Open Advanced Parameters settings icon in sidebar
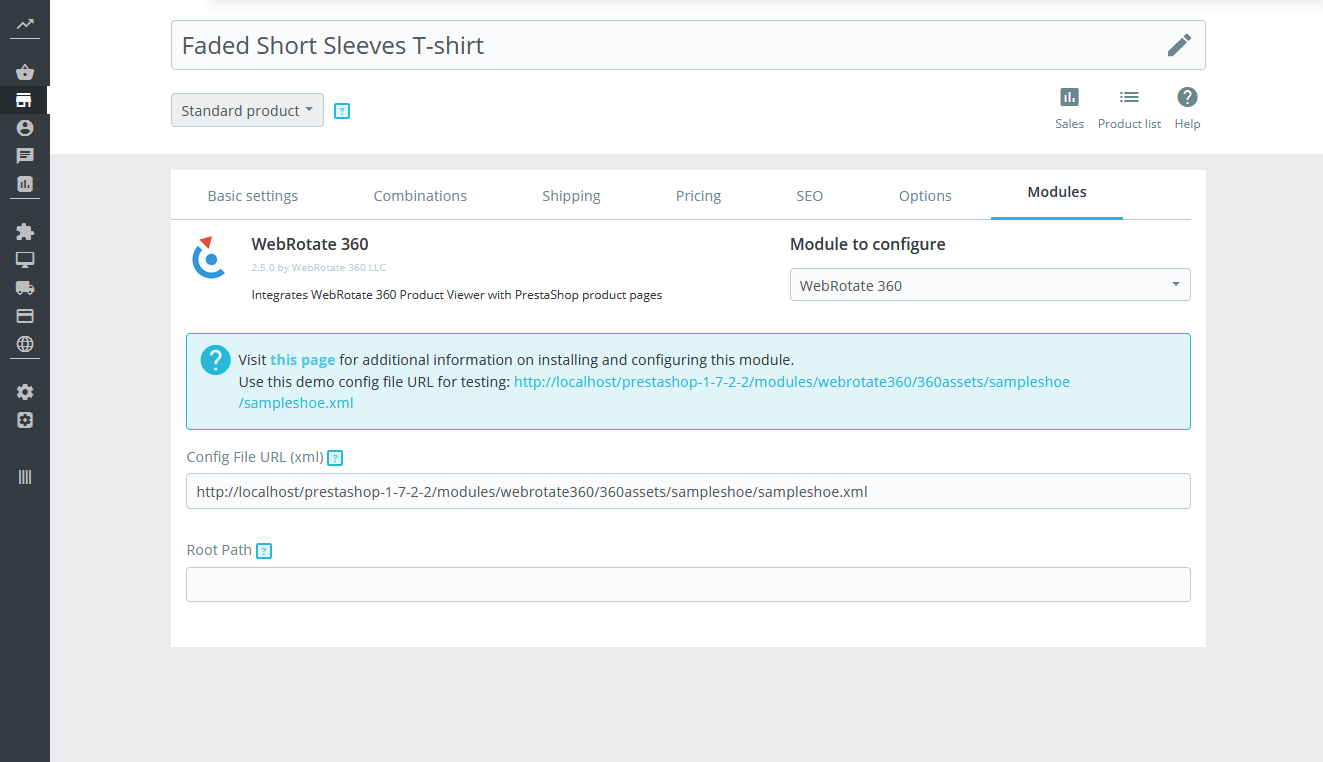This screenshot has width=1323, height=762. coord(25,420)
